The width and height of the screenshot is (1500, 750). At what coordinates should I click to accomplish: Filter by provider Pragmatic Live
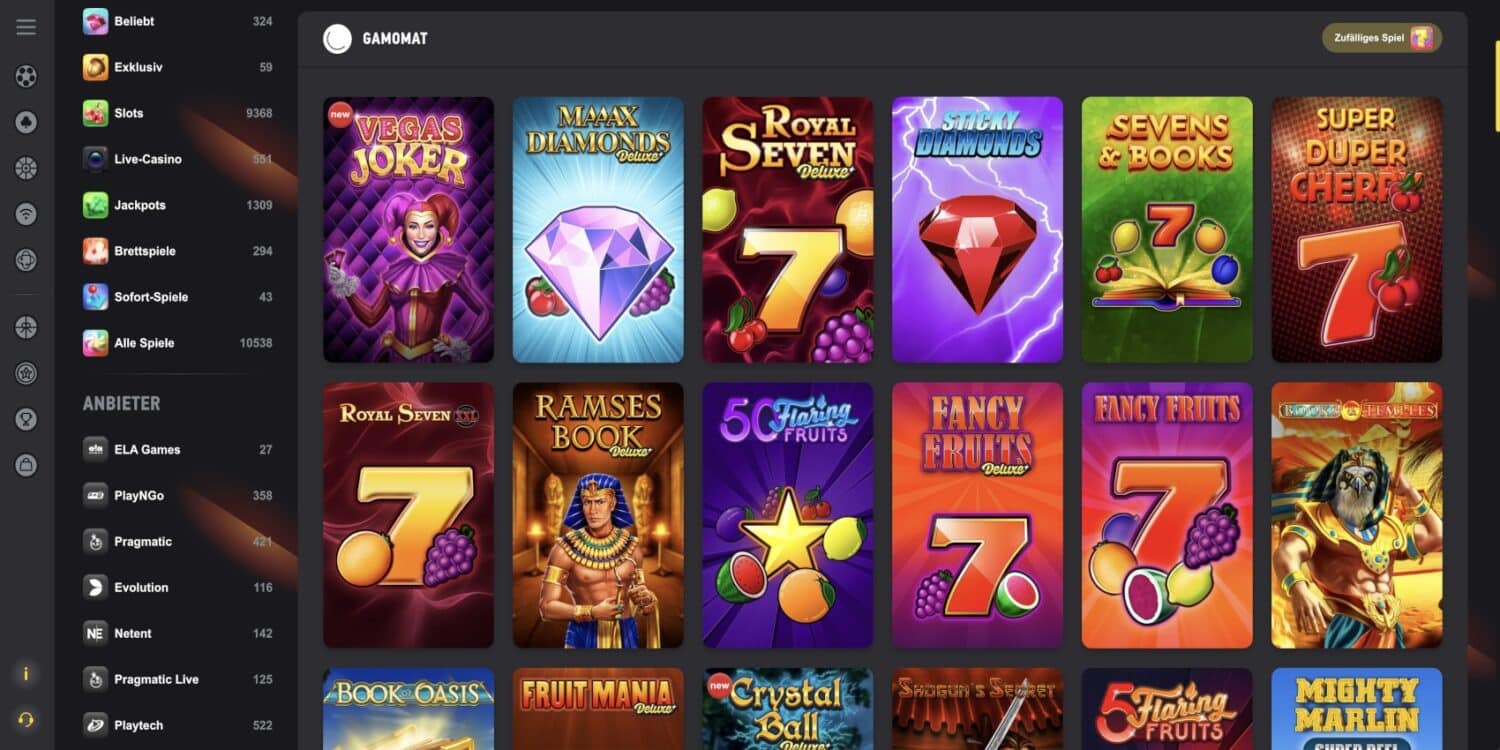pos(178,679)
